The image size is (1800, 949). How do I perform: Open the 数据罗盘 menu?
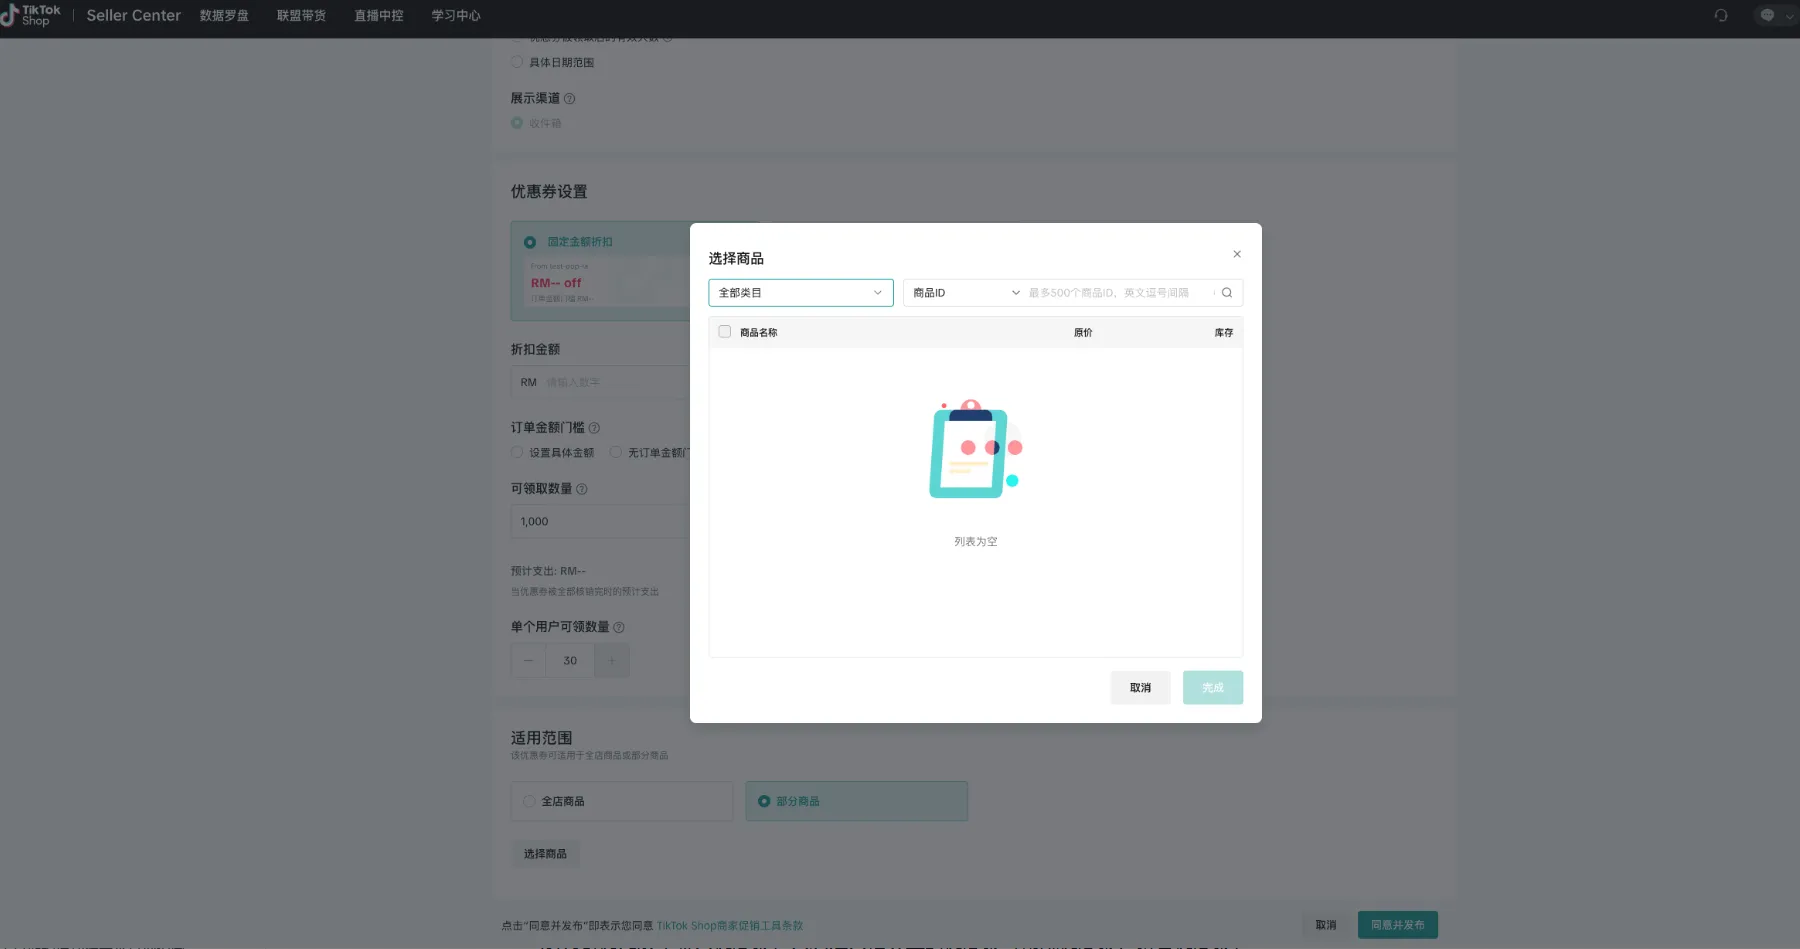click(224, 16)
